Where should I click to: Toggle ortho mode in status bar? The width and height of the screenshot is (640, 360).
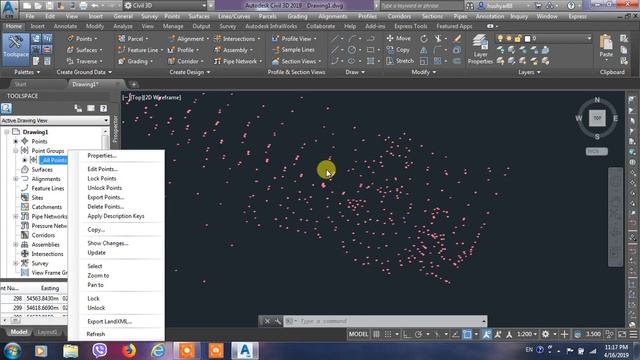click(x=407, y=334)
